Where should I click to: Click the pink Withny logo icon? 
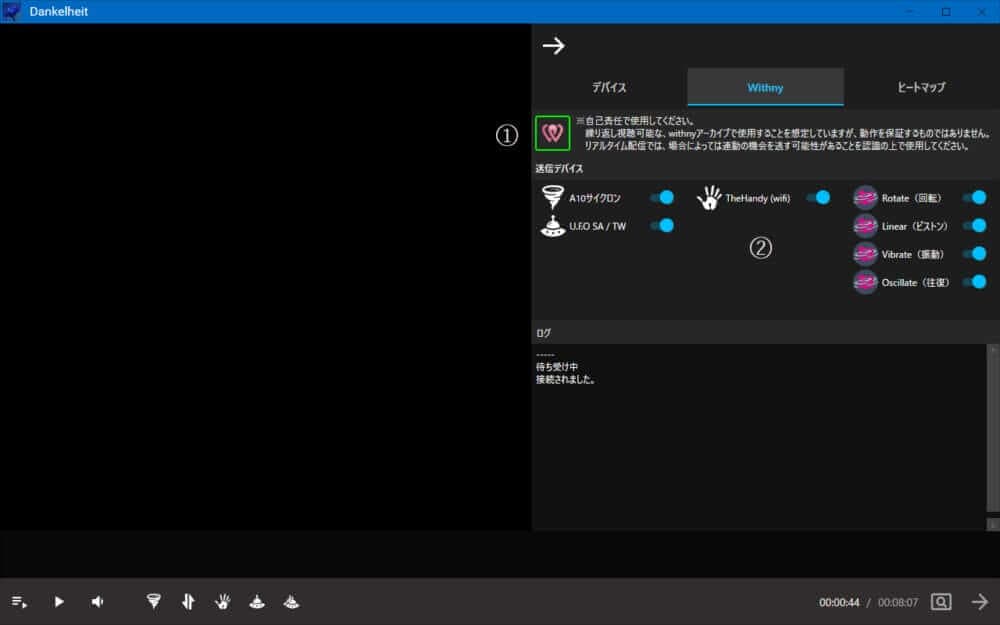(x=552, y=133)
